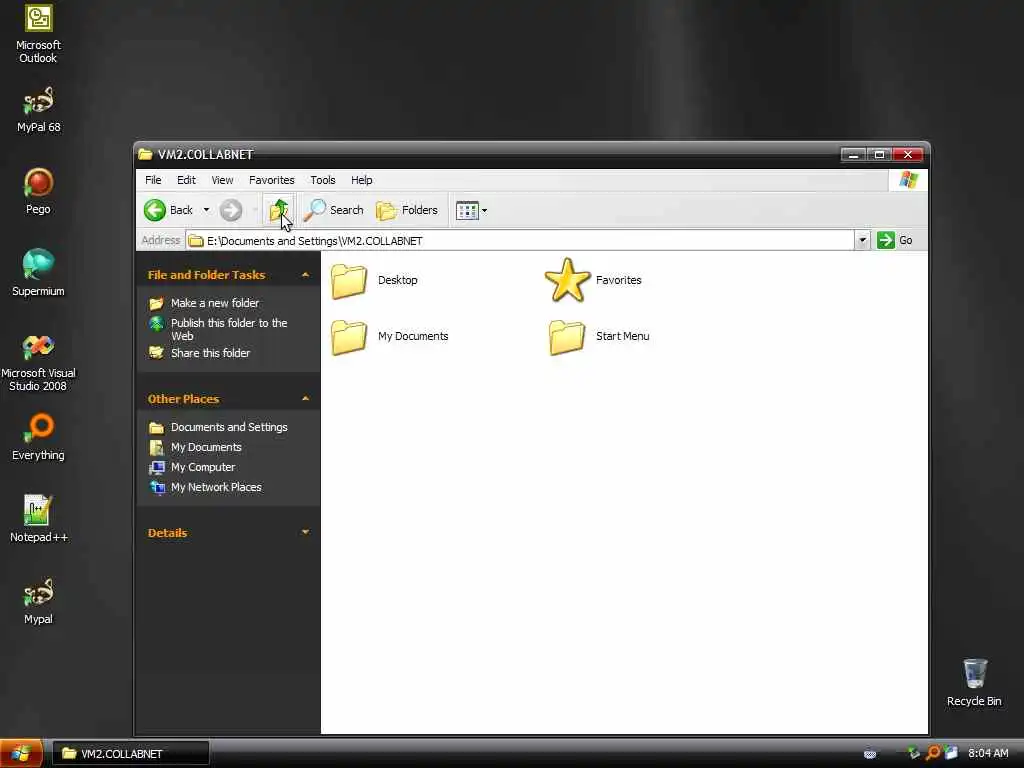1024x768 pixels.
Task: Click Make a new folder
Action: tap(214, 303)
